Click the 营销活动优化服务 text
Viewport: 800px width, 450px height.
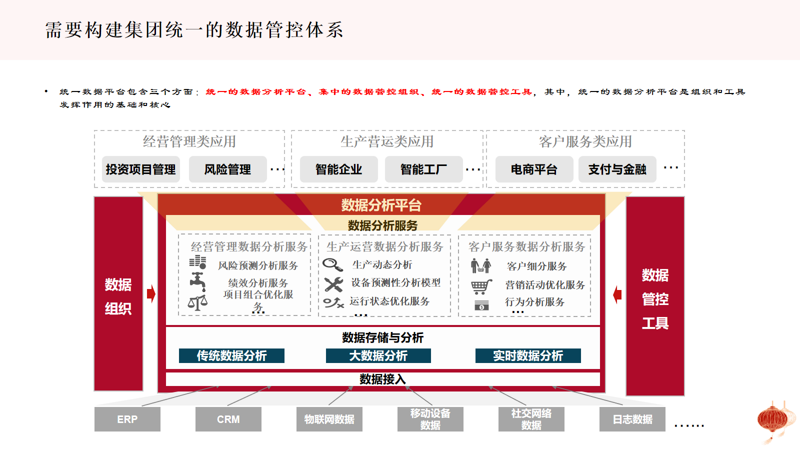click(x=545, y=285)
